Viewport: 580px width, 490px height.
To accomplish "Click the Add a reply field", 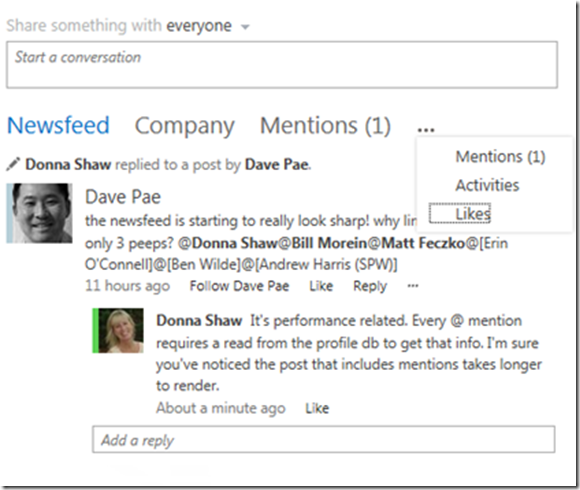I will tap(324, 440).
